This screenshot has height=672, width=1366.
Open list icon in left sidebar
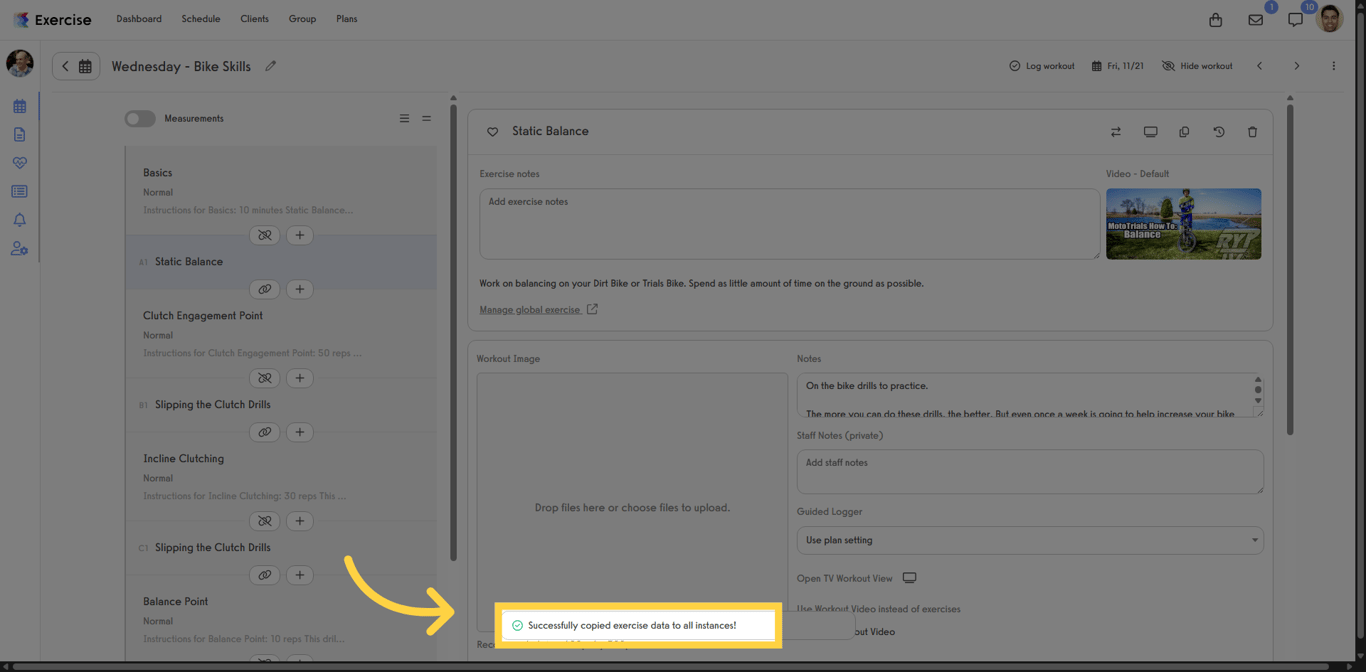19,191
